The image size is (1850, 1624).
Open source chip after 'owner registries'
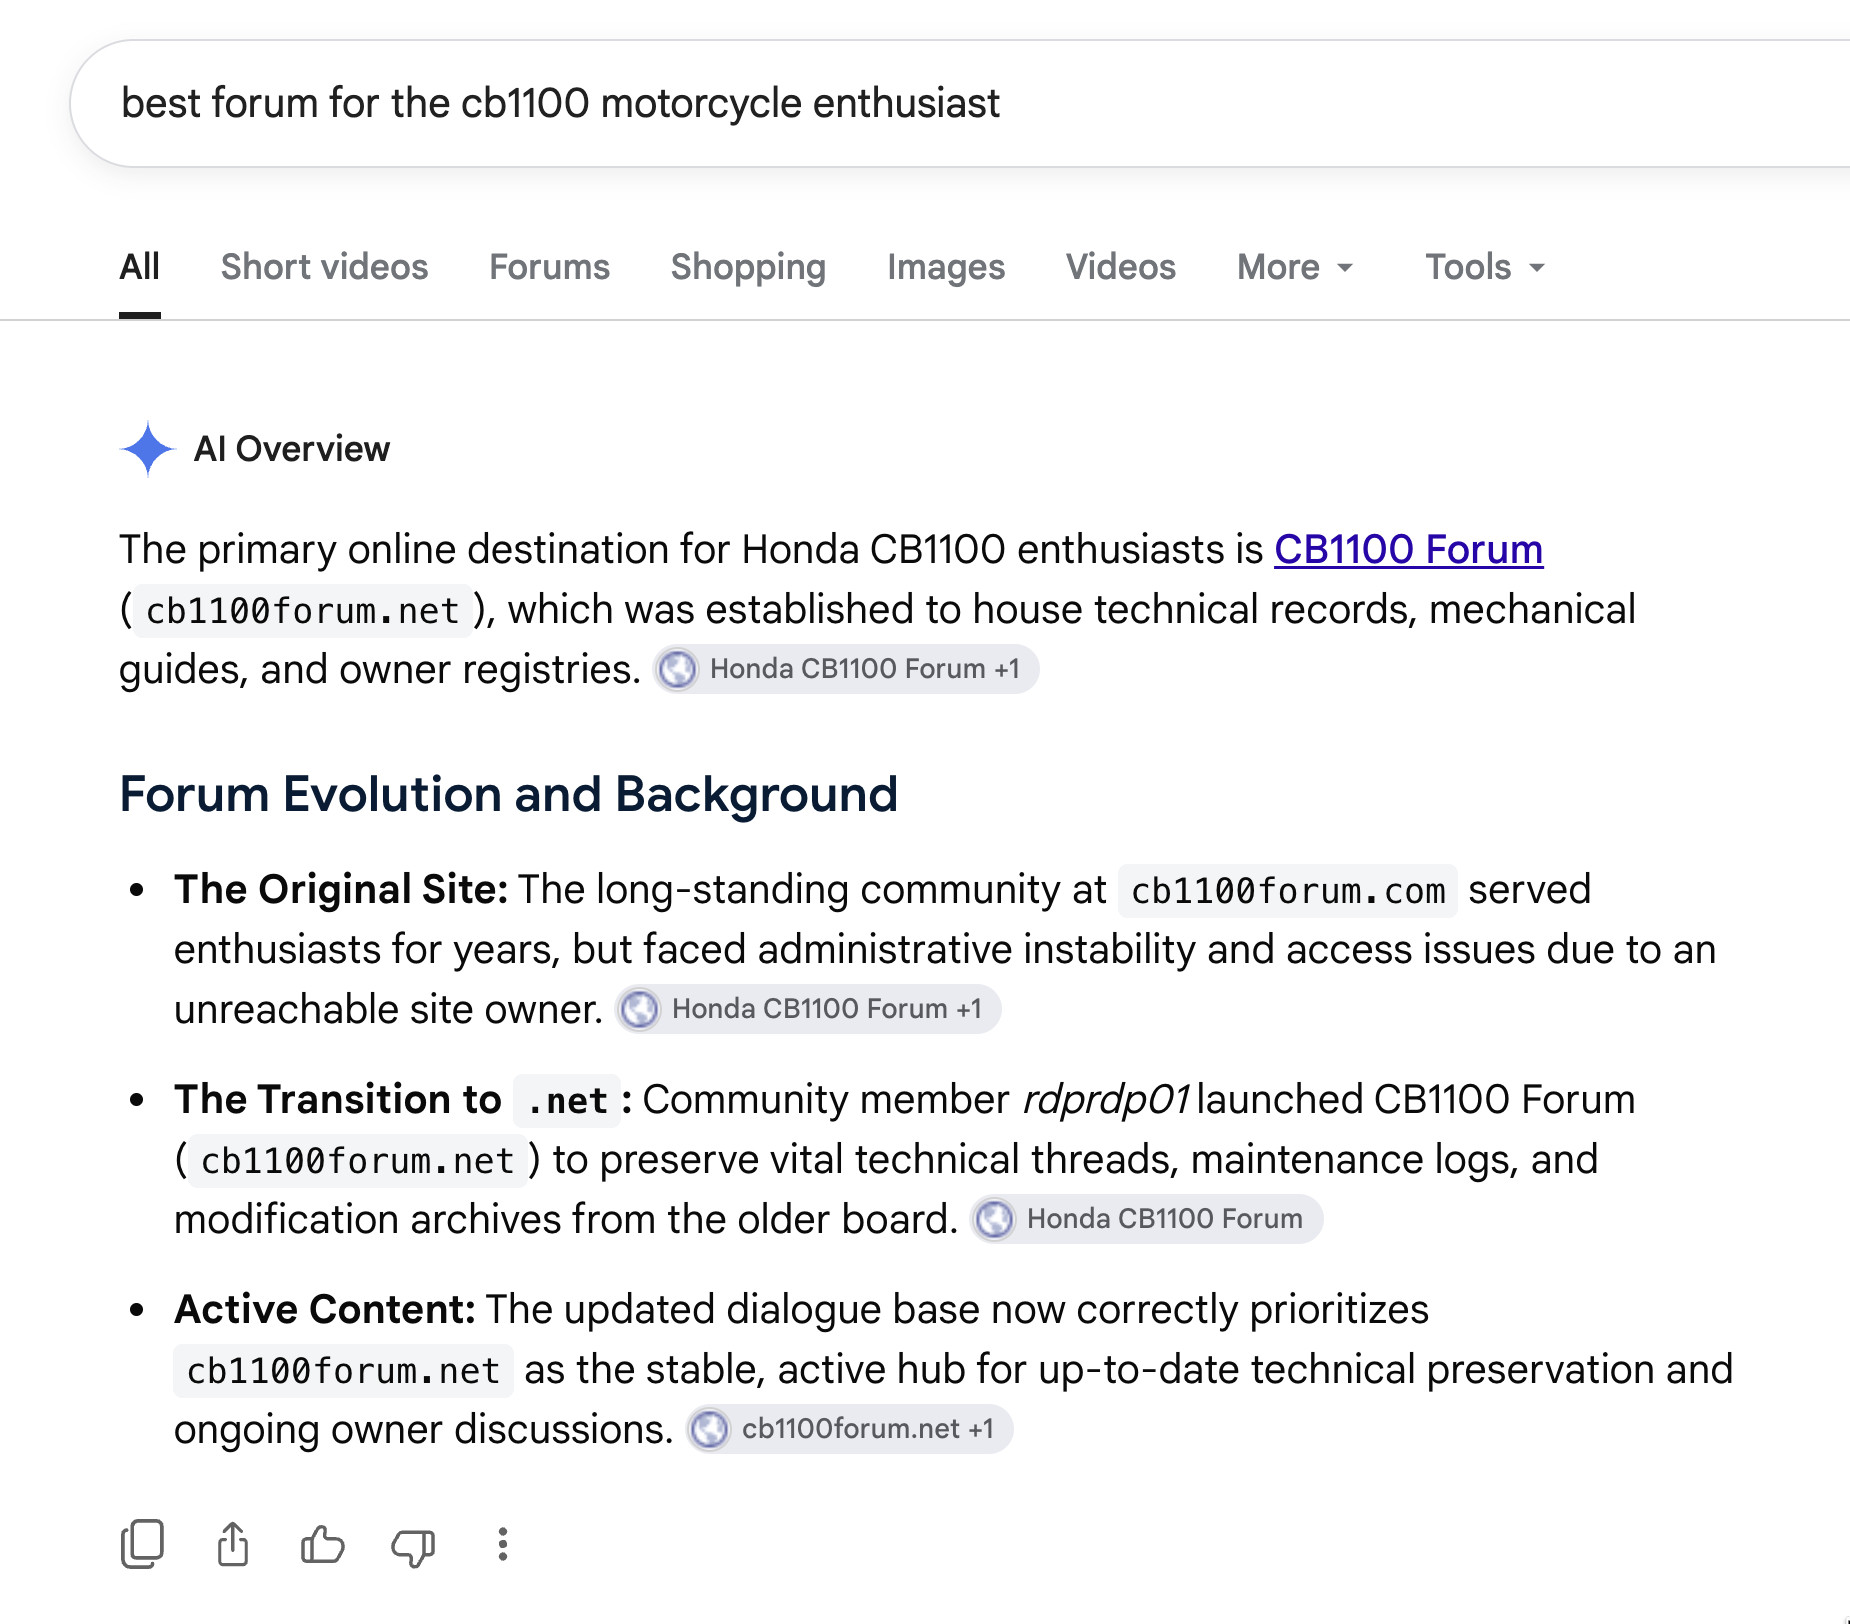point(846,669)
